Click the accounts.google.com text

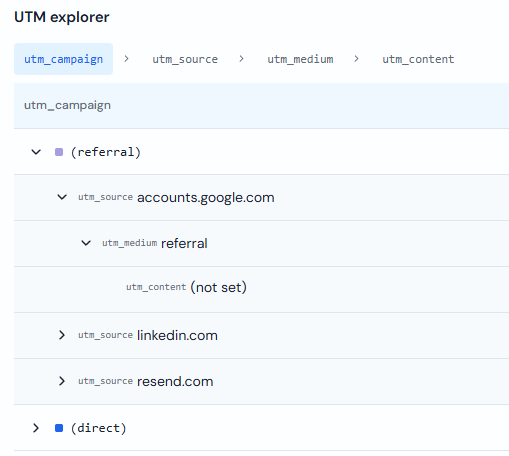tap(206, 198)
